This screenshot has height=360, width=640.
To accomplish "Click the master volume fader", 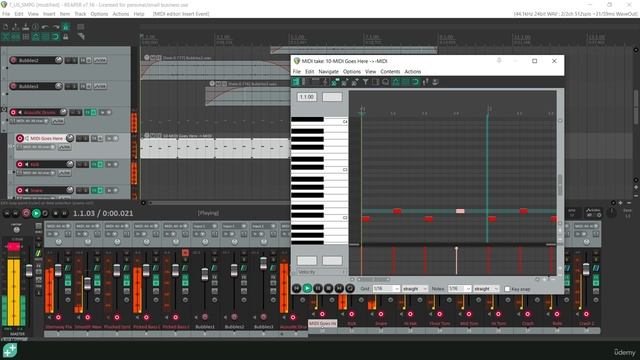I will [x=29, y=270].
